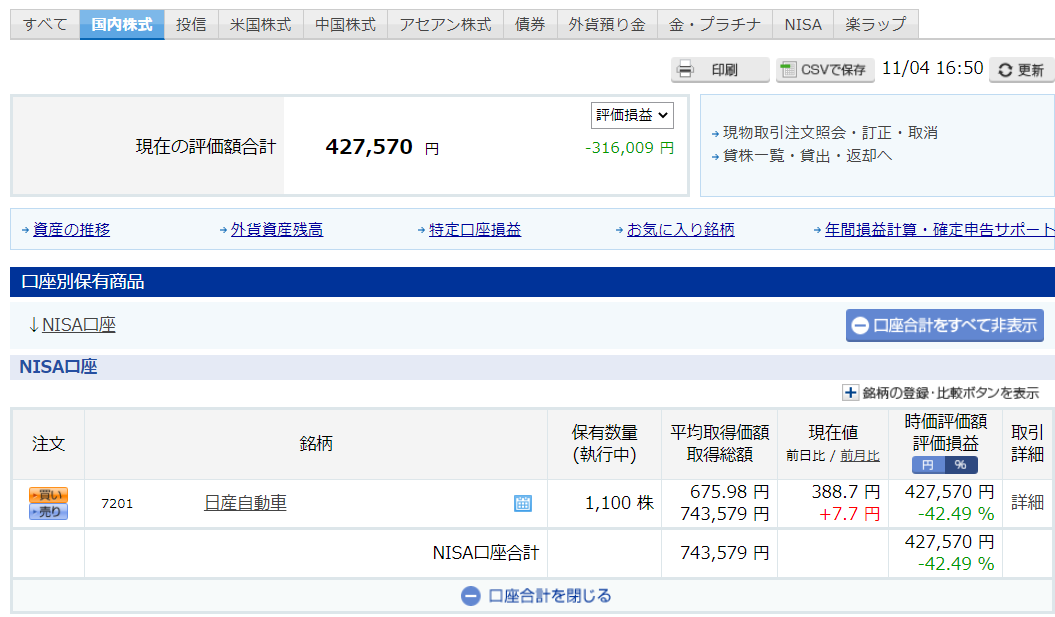1055x617 pixels.
Task: Open the 金・プラチナ tab
Action: pyautogui.click(x=715, y=25)
